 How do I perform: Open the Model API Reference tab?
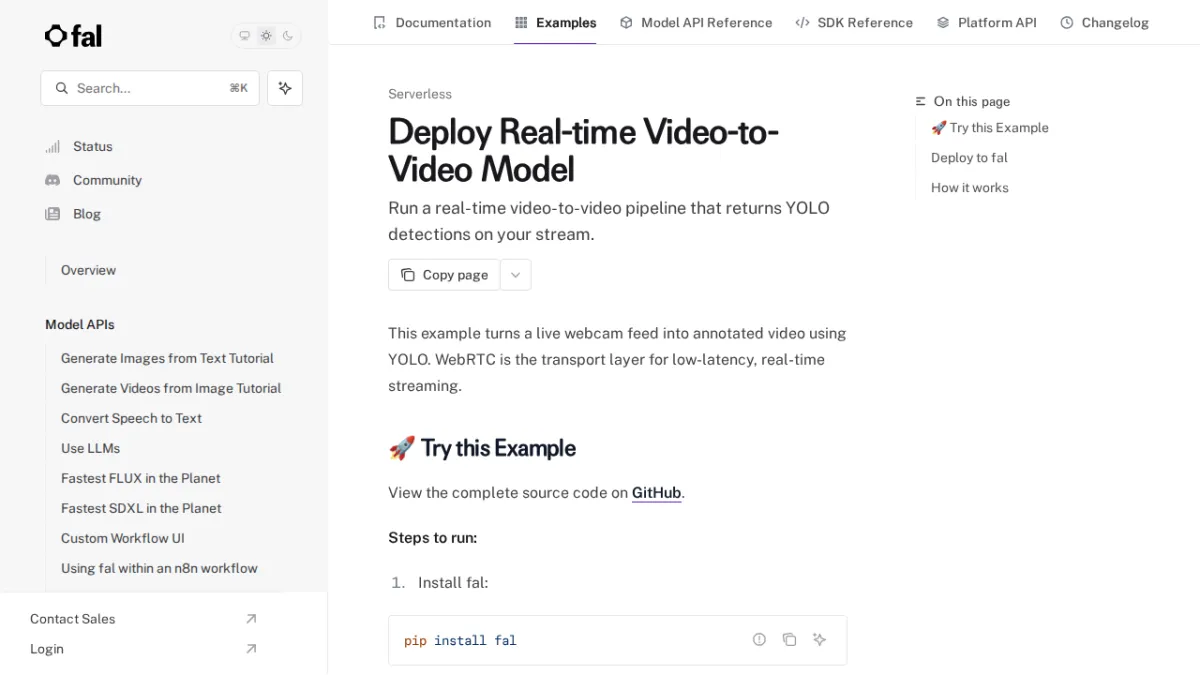coord(696,22)
